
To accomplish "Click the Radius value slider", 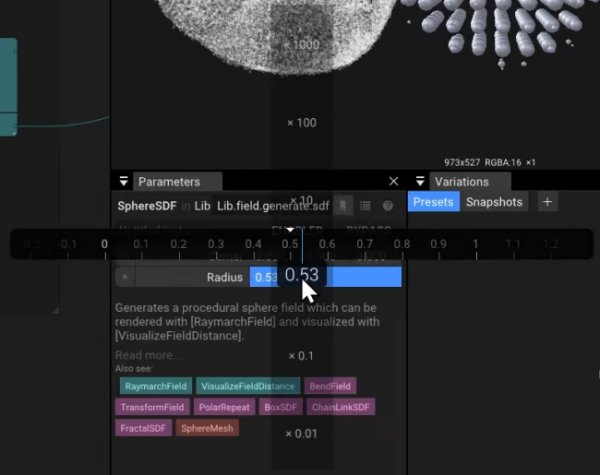I will point(360,277).
